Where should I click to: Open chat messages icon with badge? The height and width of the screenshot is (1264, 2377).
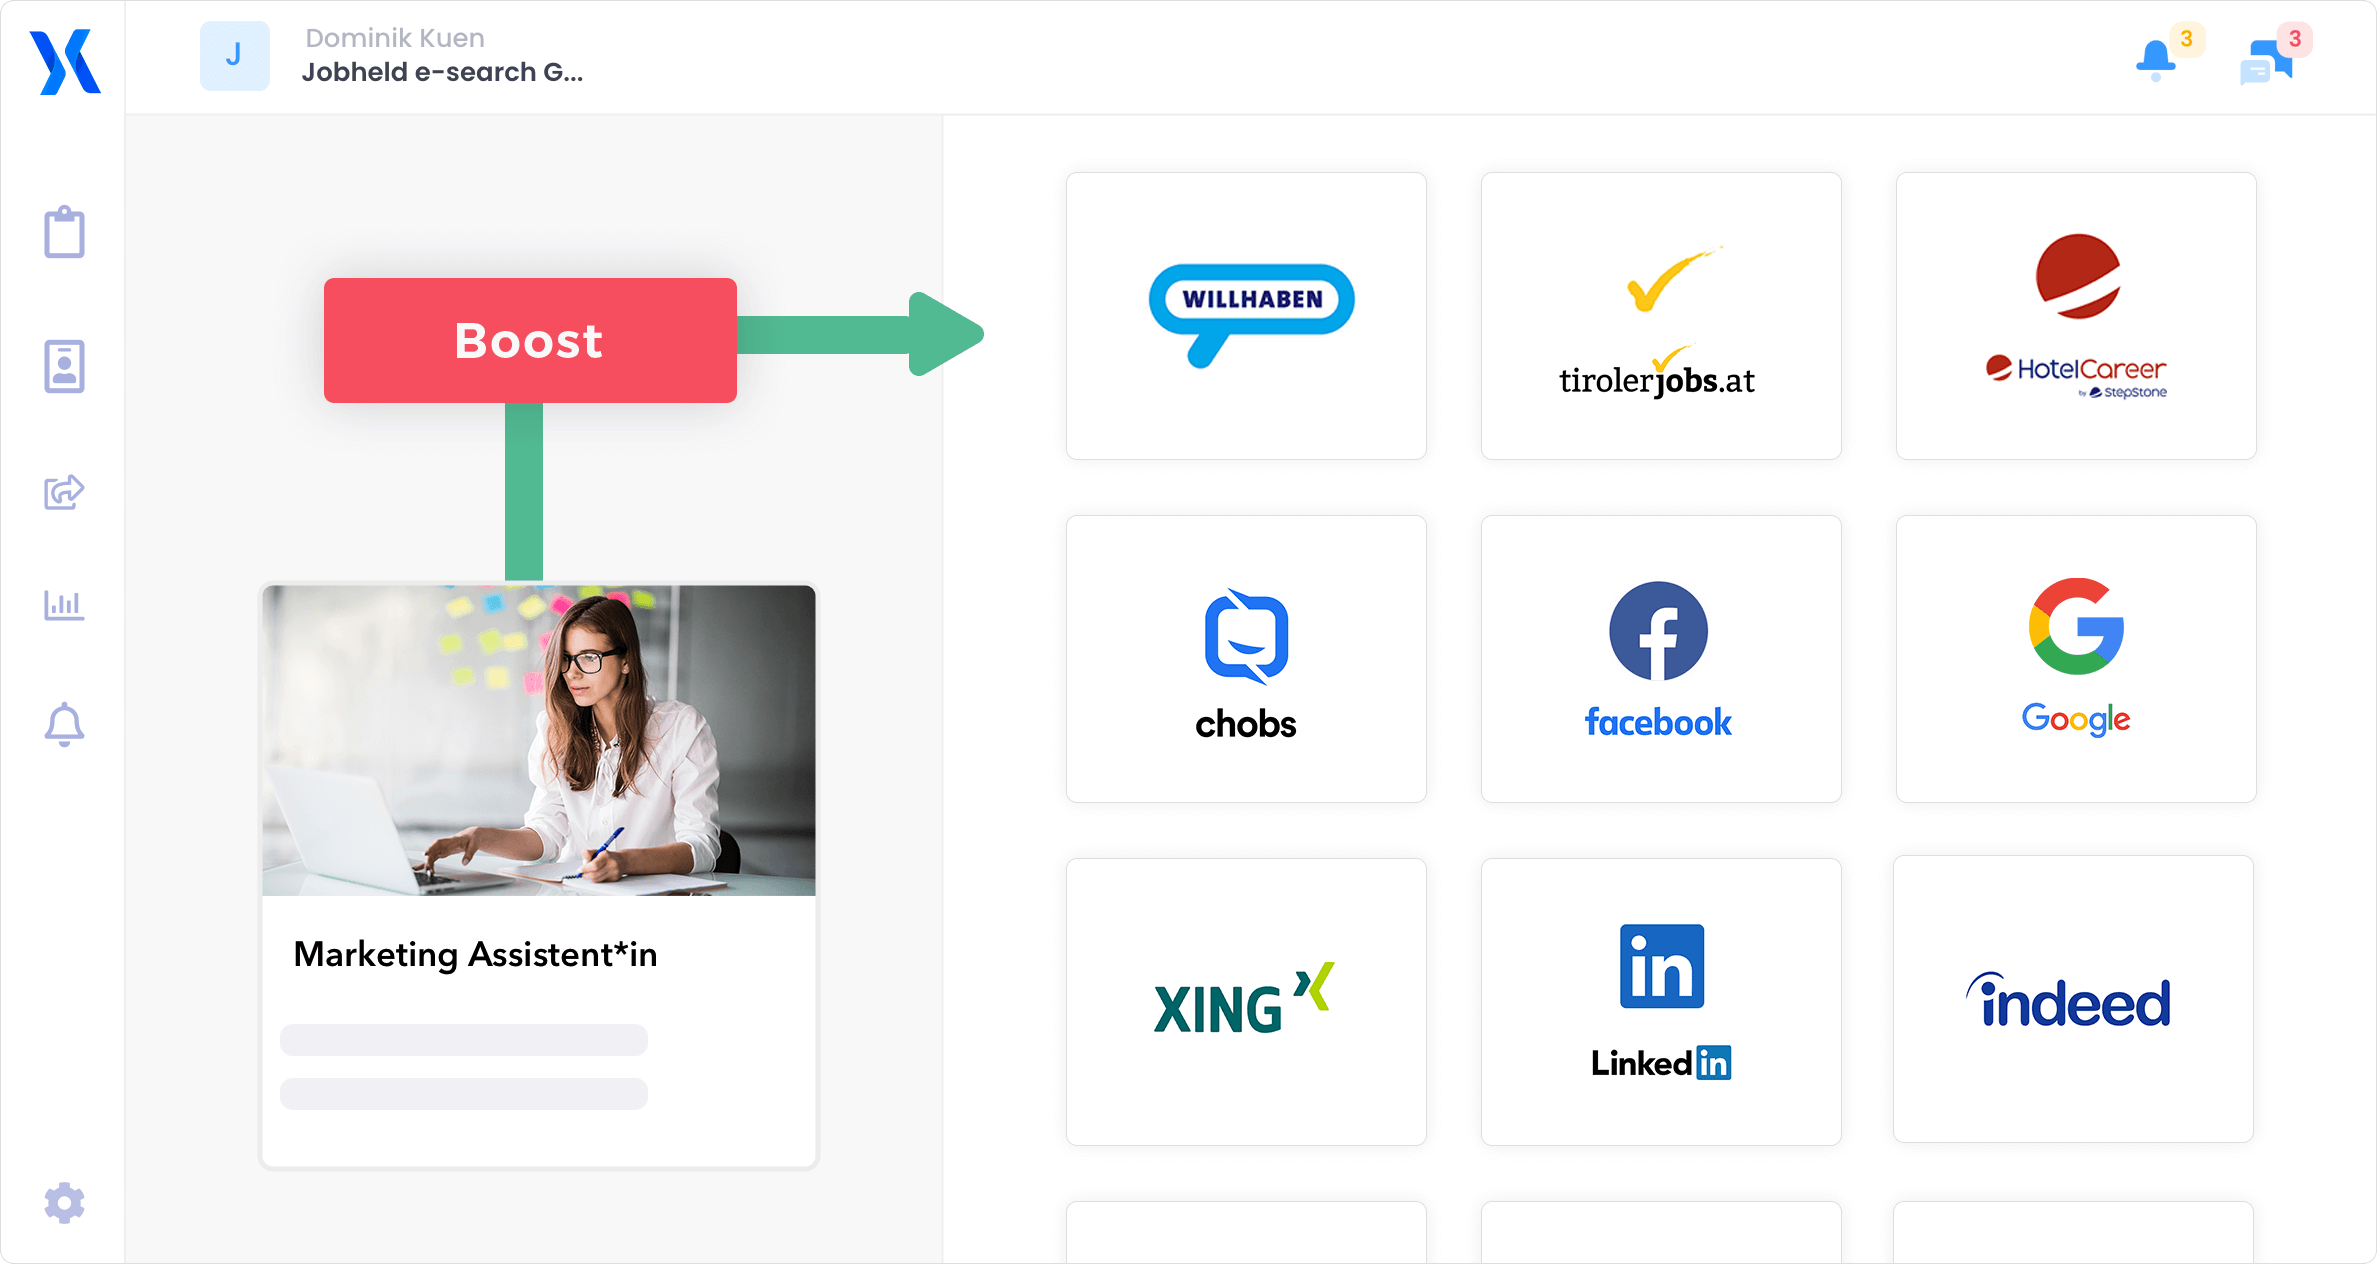point(2266,62)
